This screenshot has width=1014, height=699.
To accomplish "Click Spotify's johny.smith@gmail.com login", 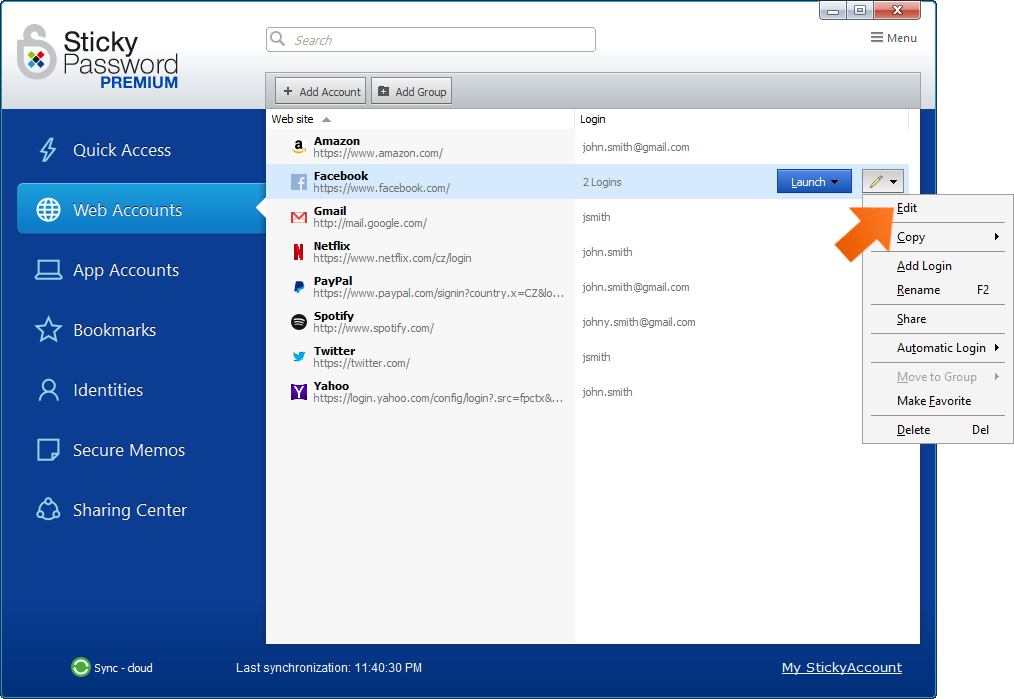I will (x=639, y=322).
